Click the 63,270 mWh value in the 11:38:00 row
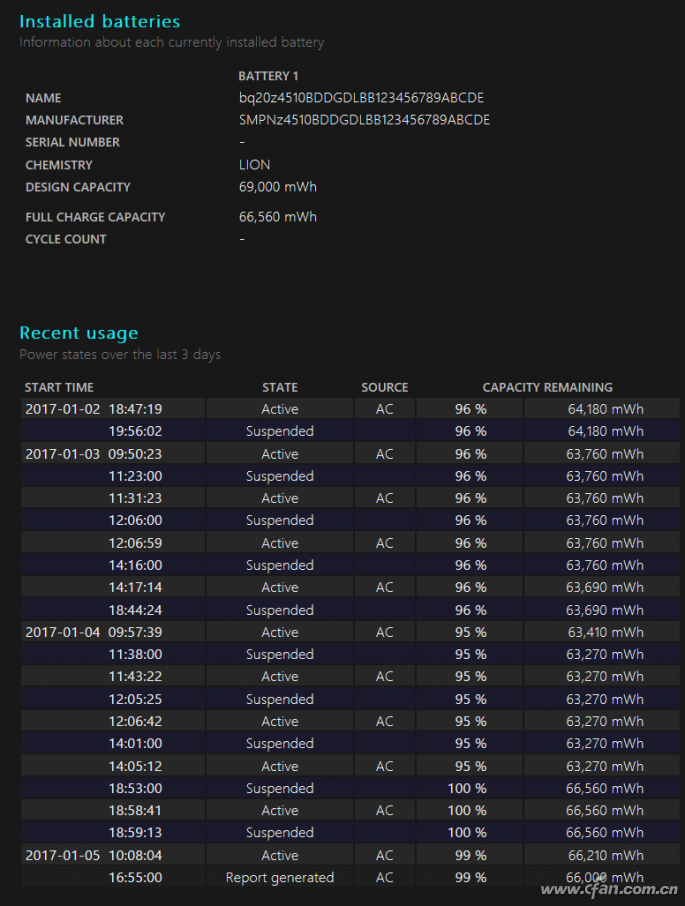The image size is (685, 906). point(605,654)
